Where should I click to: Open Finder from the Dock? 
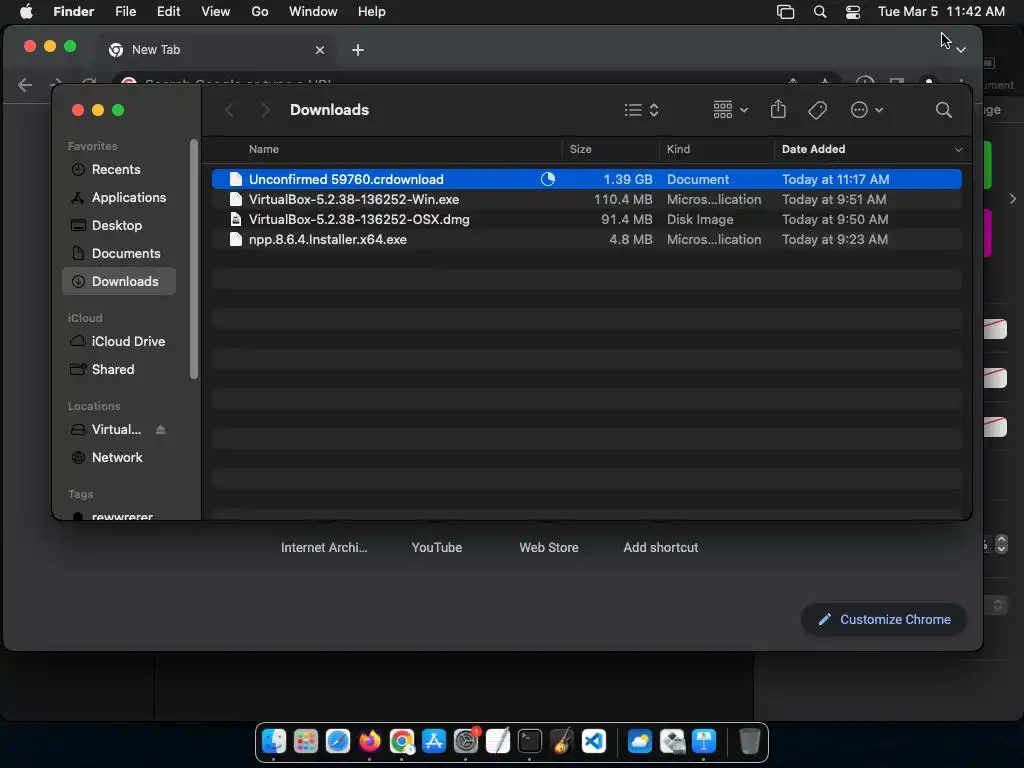tap(274, 742)
